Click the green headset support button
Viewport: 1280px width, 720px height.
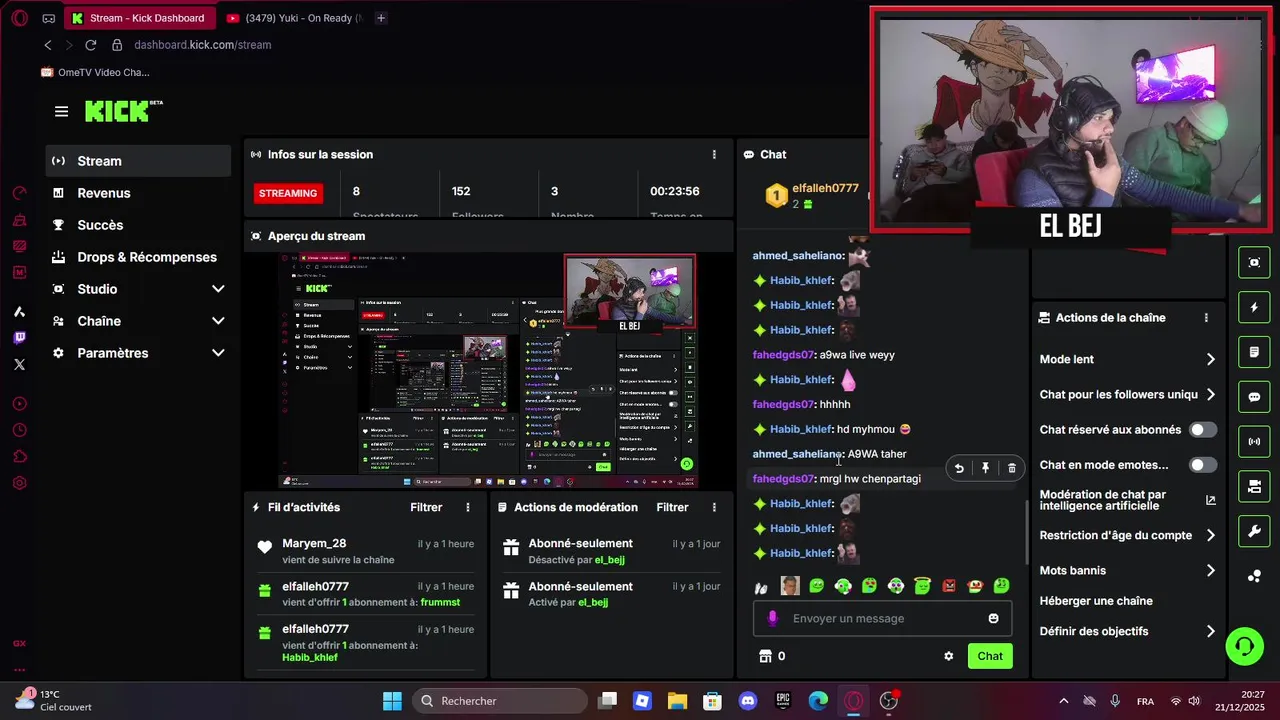pos(1245,647)
